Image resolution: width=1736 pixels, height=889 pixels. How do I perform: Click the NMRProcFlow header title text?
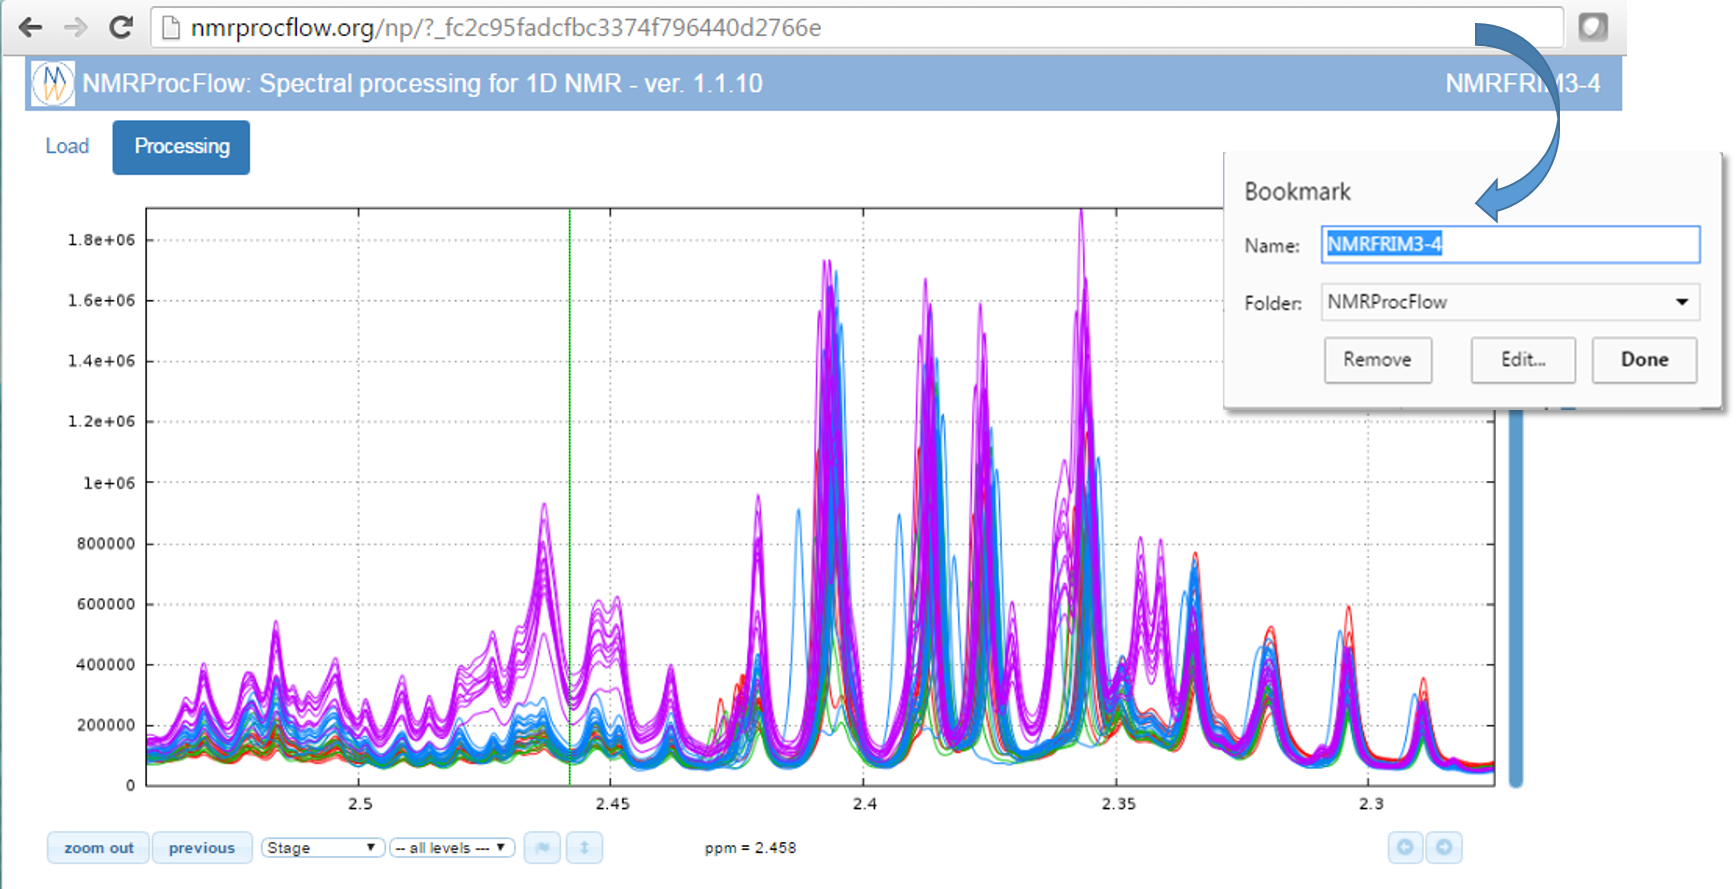(x=422, y=83)
